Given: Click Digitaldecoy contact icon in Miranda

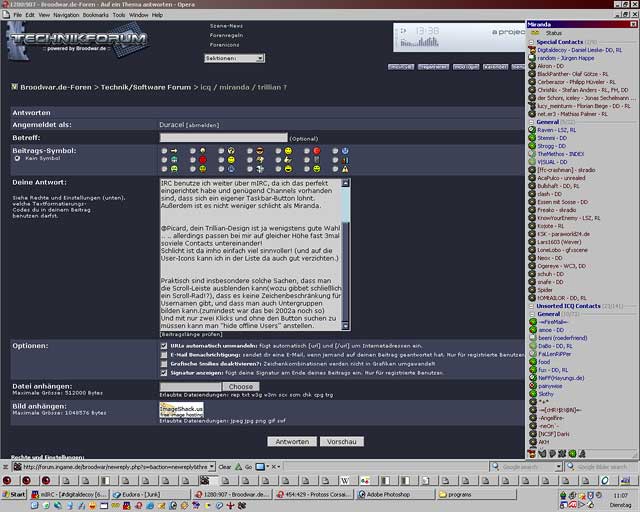Looking at the screenshot, I should [532, 50].
